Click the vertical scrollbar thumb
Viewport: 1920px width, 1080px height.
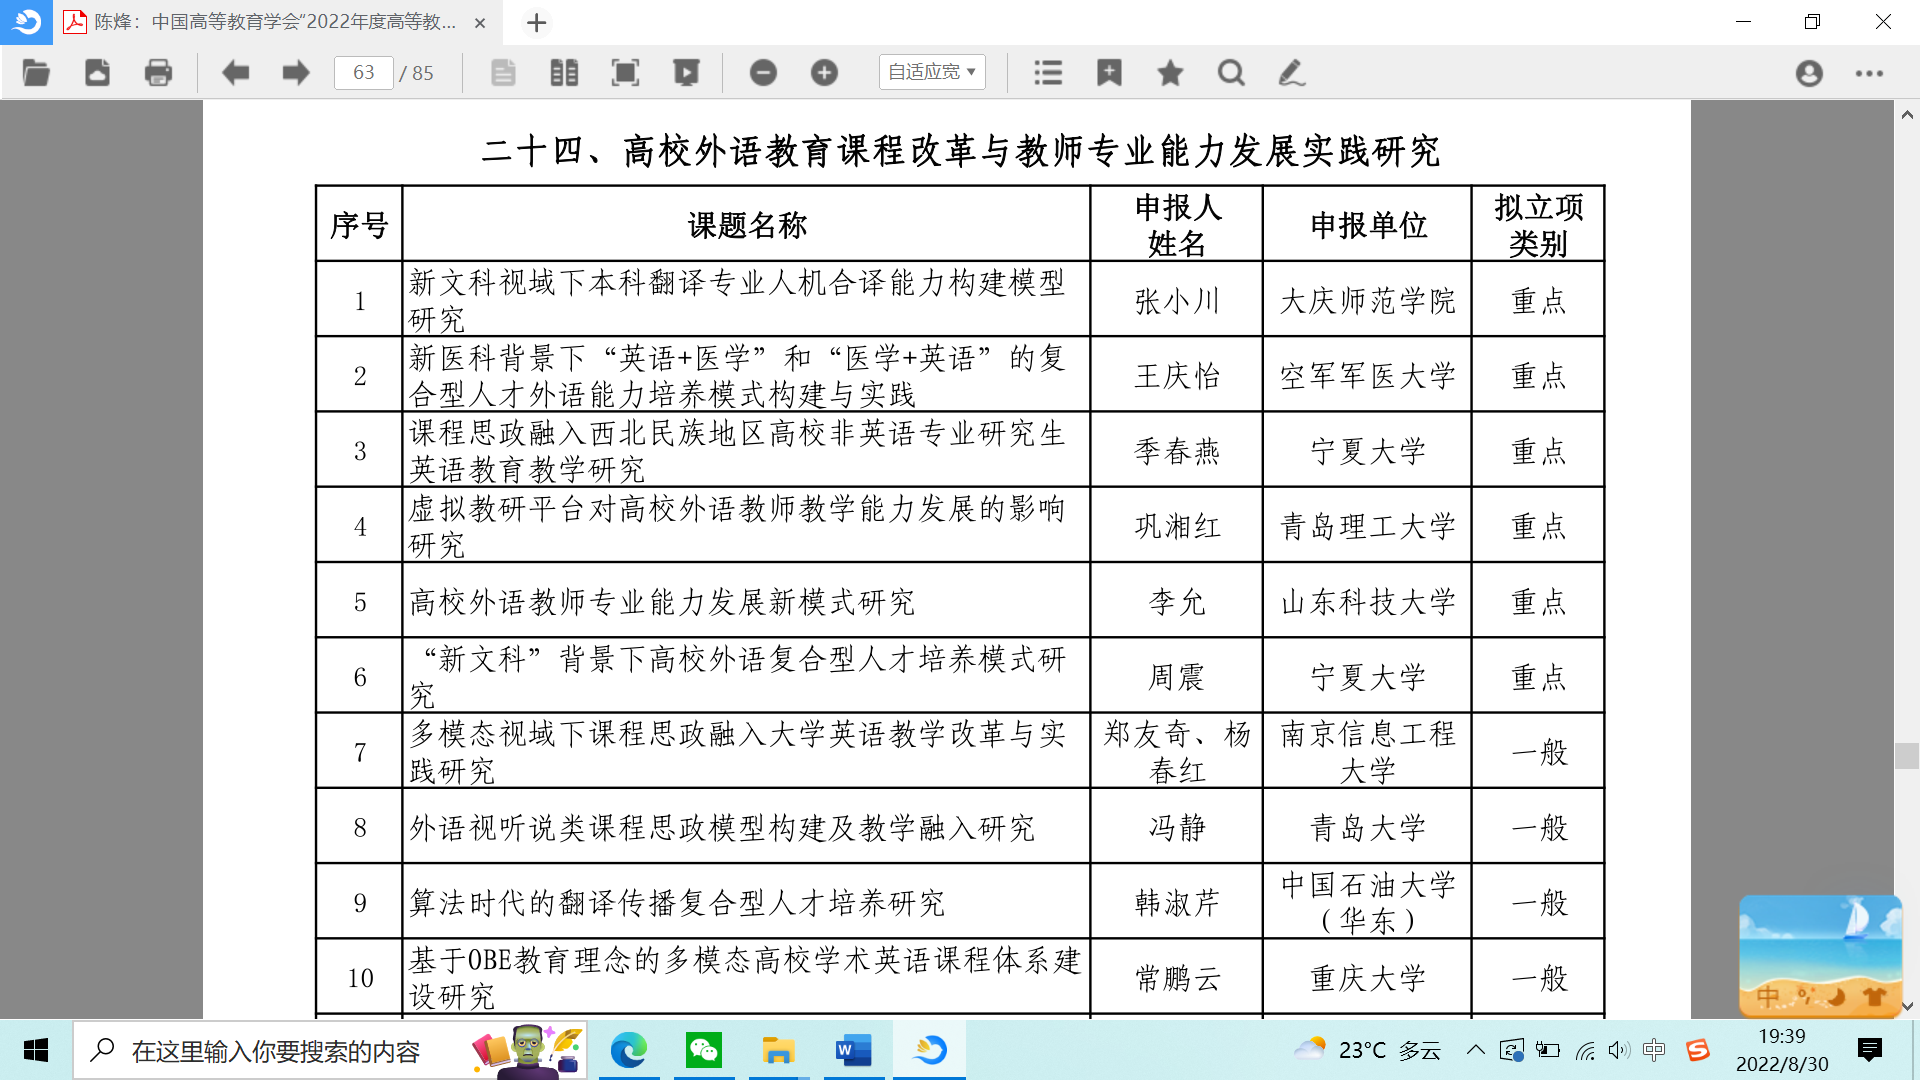coord(1906,756)
